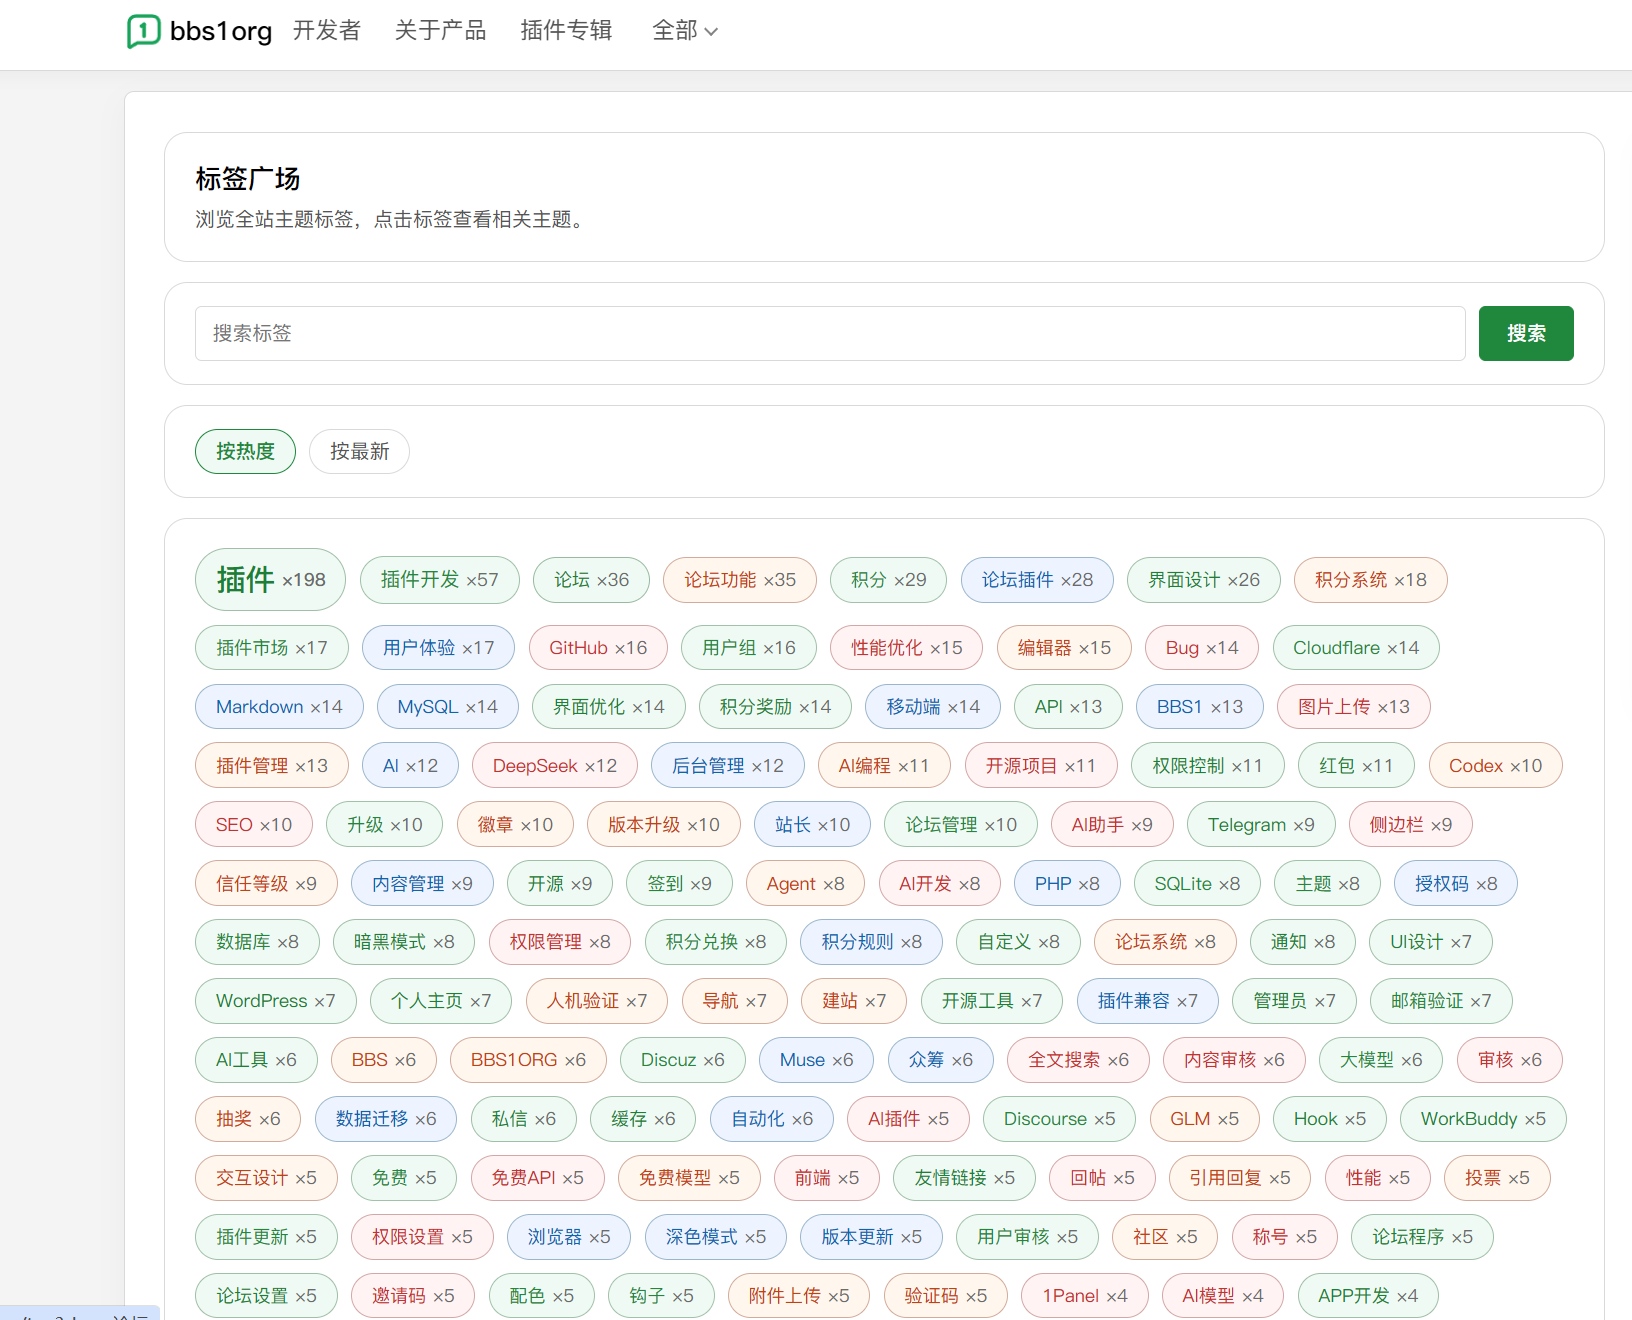Open the 关于产品 nav item

tap(441, 31)
